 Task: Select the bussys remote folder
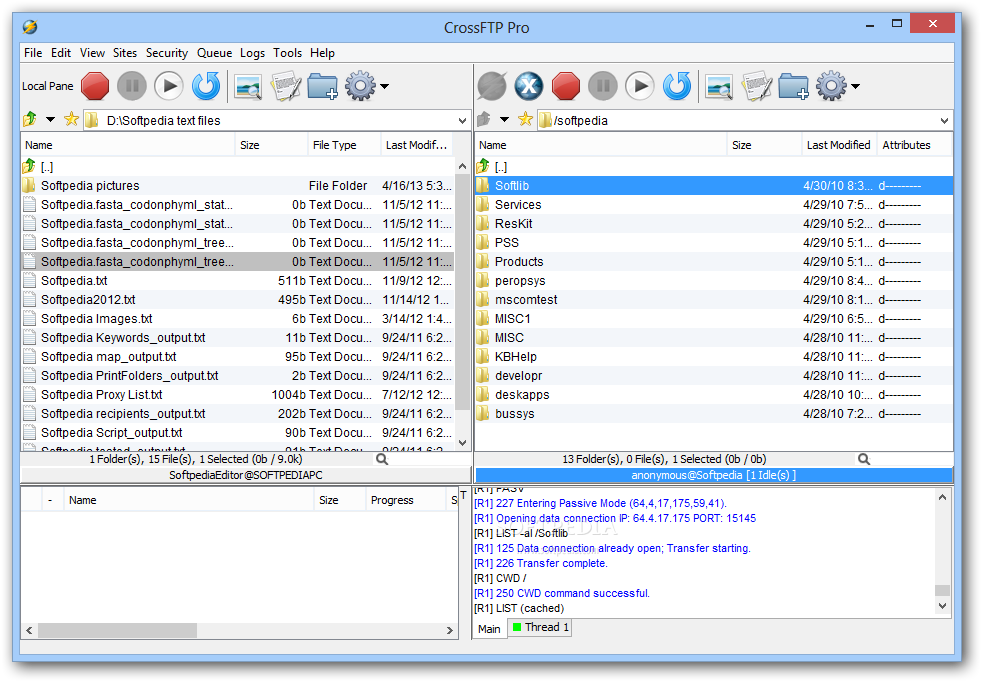[x=714, y=413]
